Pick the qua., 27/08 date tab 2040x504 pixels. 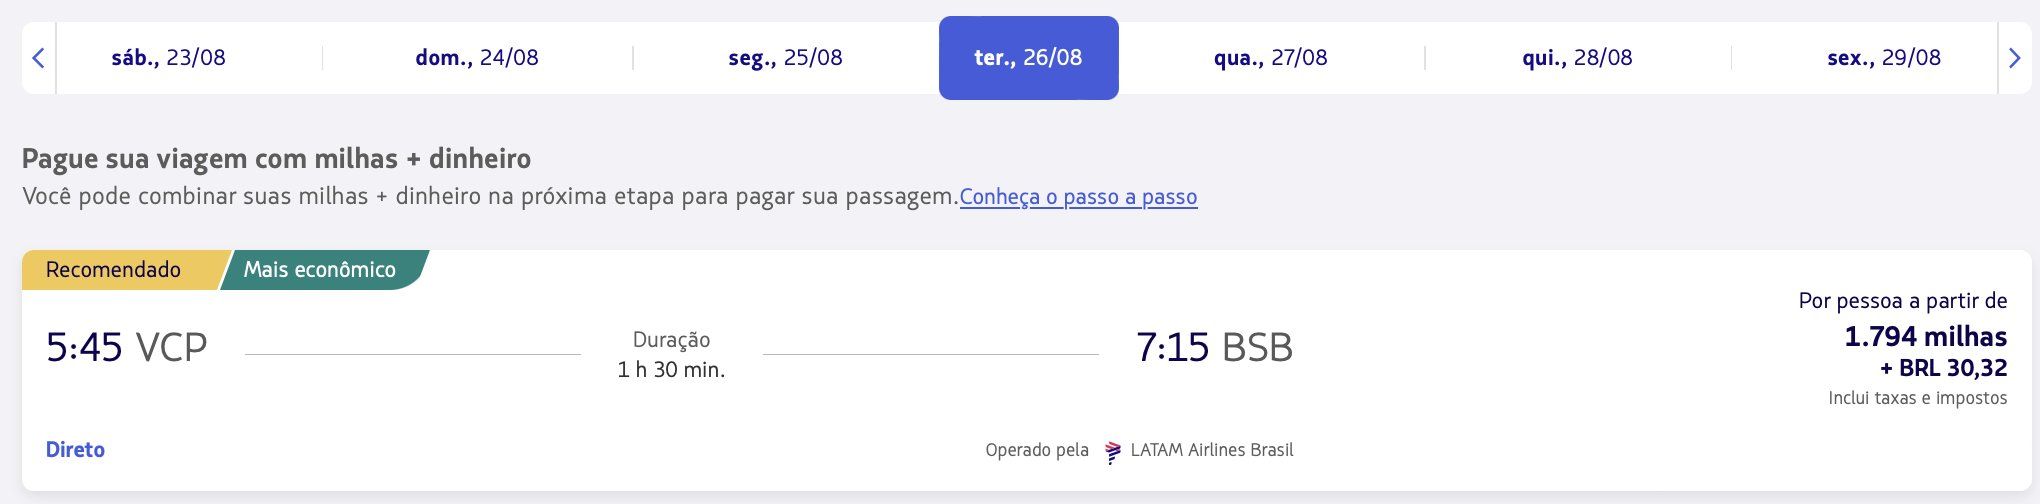(1270, 58)
